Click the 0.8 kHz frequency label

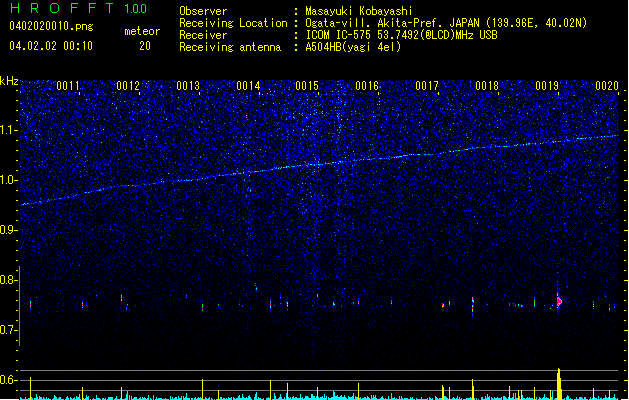(x=9, y=280)
